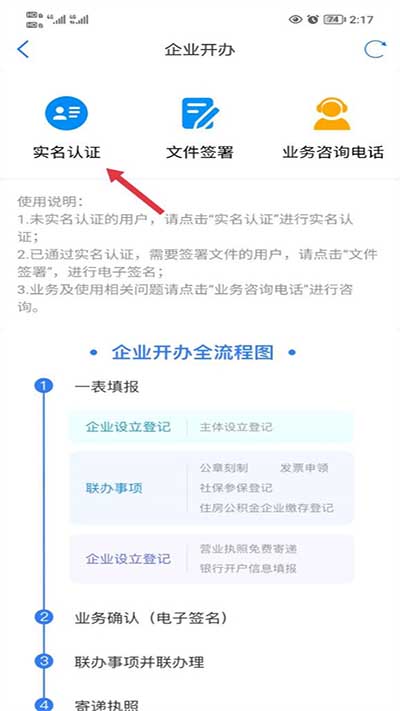Select step 1 circle marker
The image size is (400, 711).
tap(44, 386)
